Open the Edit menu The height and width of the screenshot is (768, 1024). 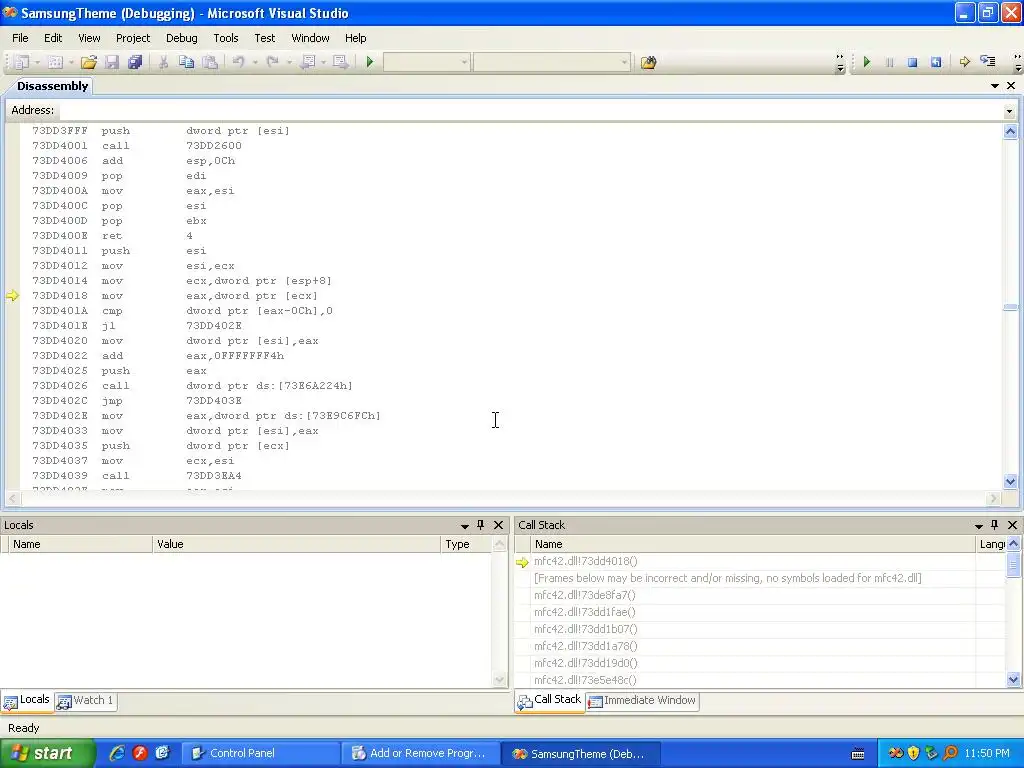click(x=53, y=38)
